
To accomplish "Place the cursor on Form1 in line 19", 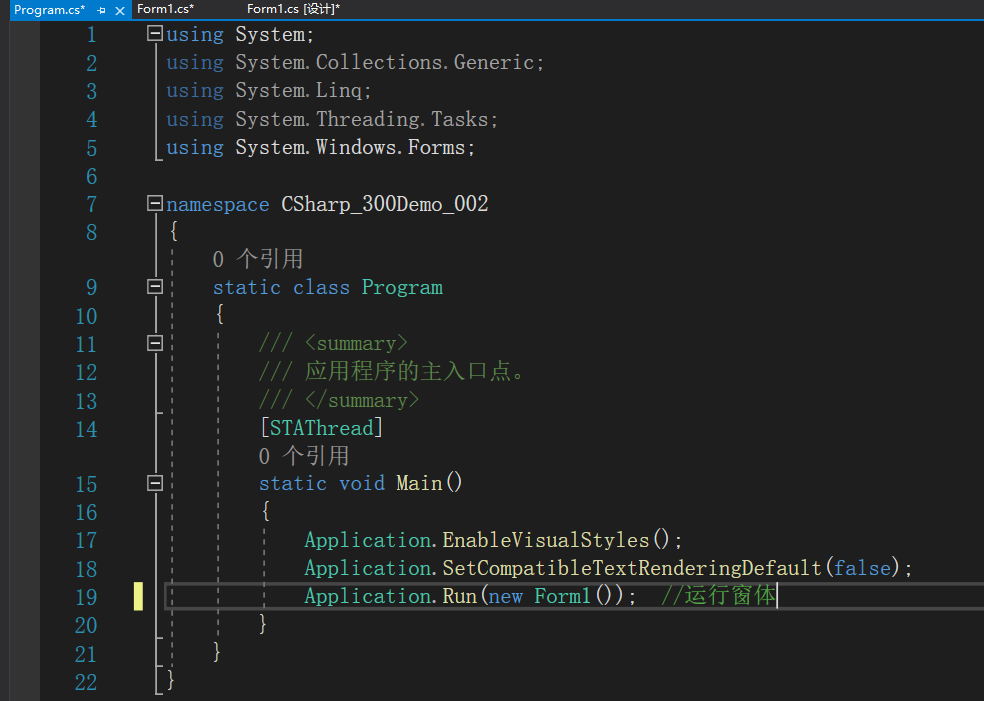I will [x=562, y=596].
